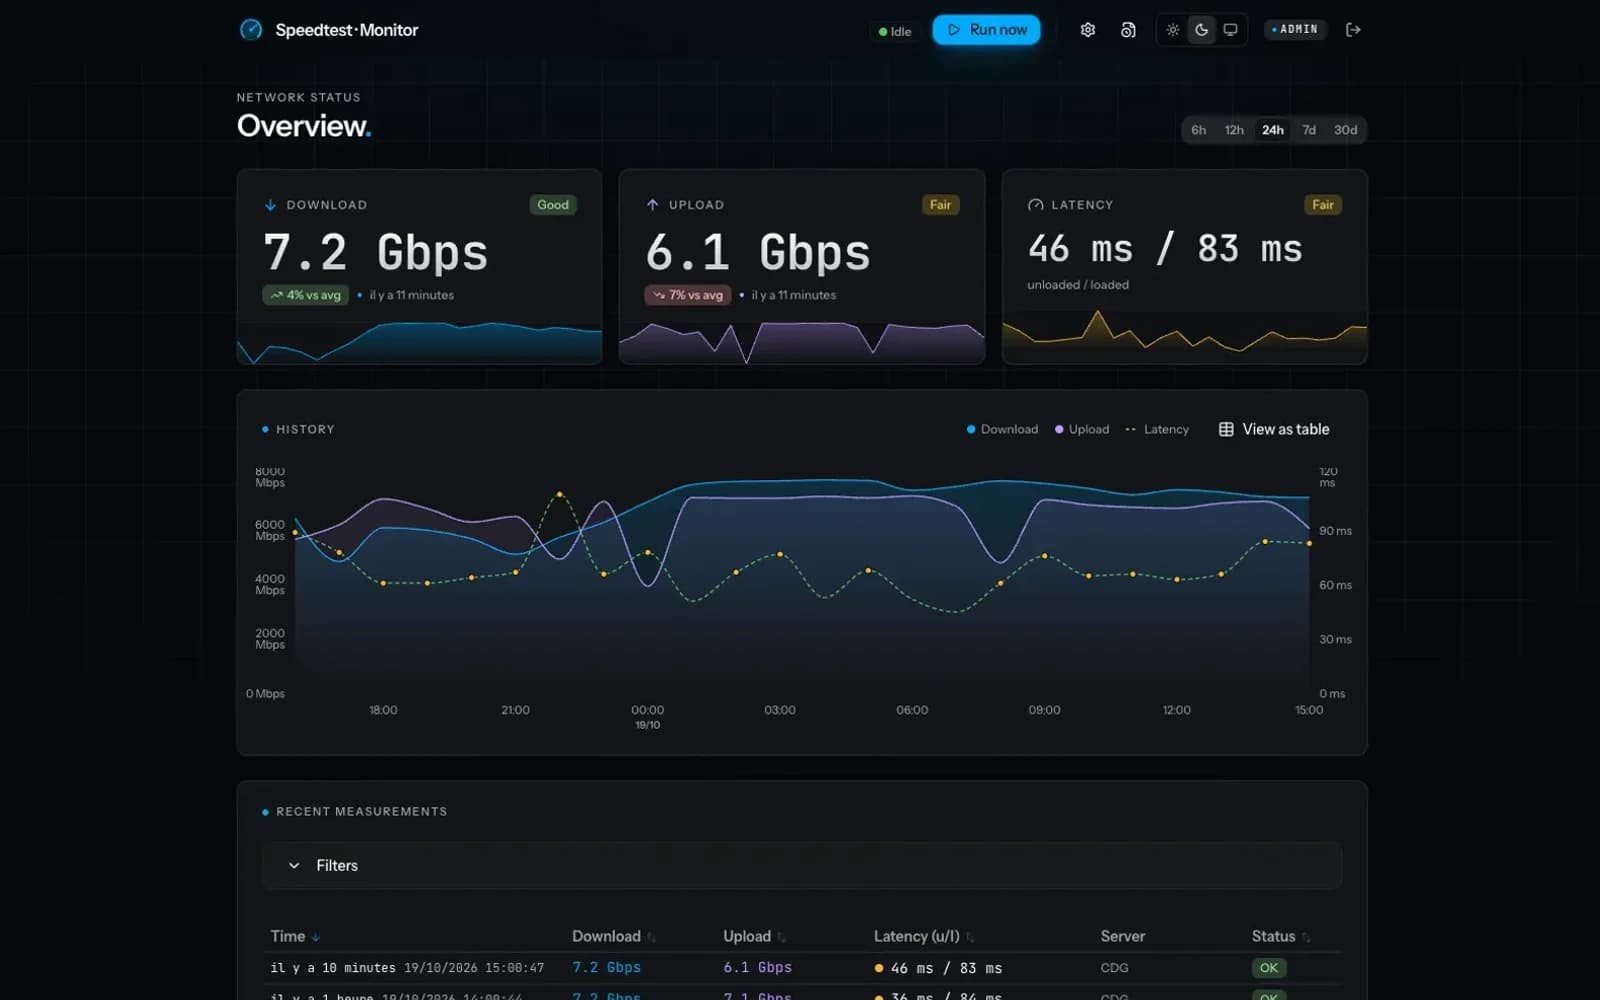Click the 4% vs avg trend badge

tap(305, 295)
